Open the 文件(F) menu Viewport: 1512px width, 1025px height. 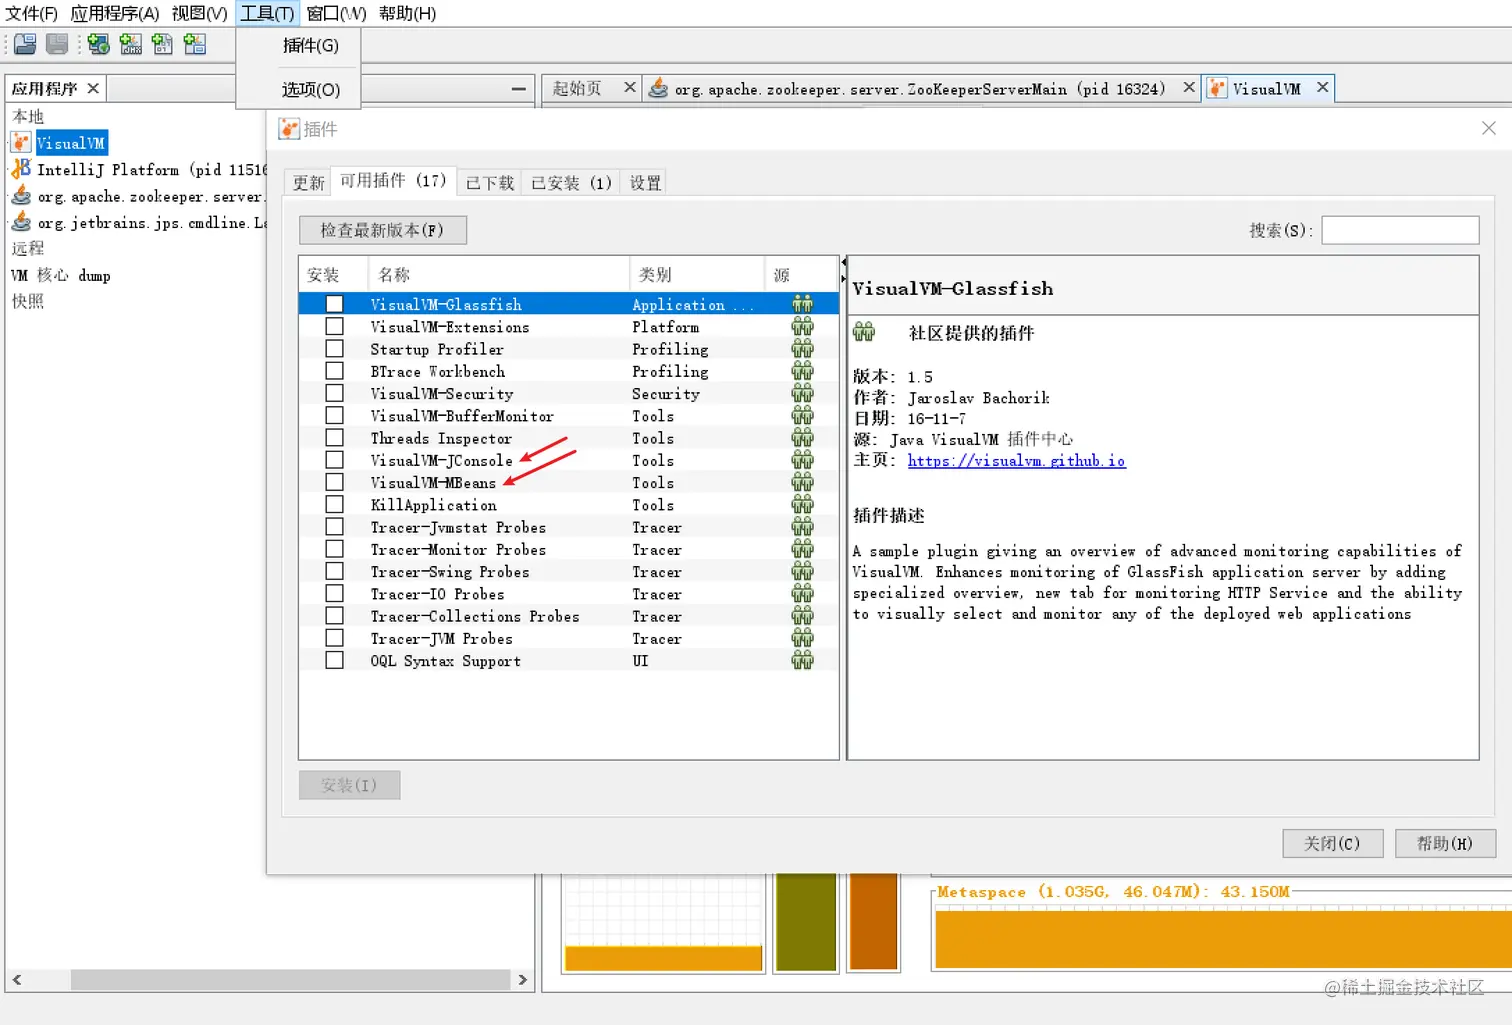31,13
